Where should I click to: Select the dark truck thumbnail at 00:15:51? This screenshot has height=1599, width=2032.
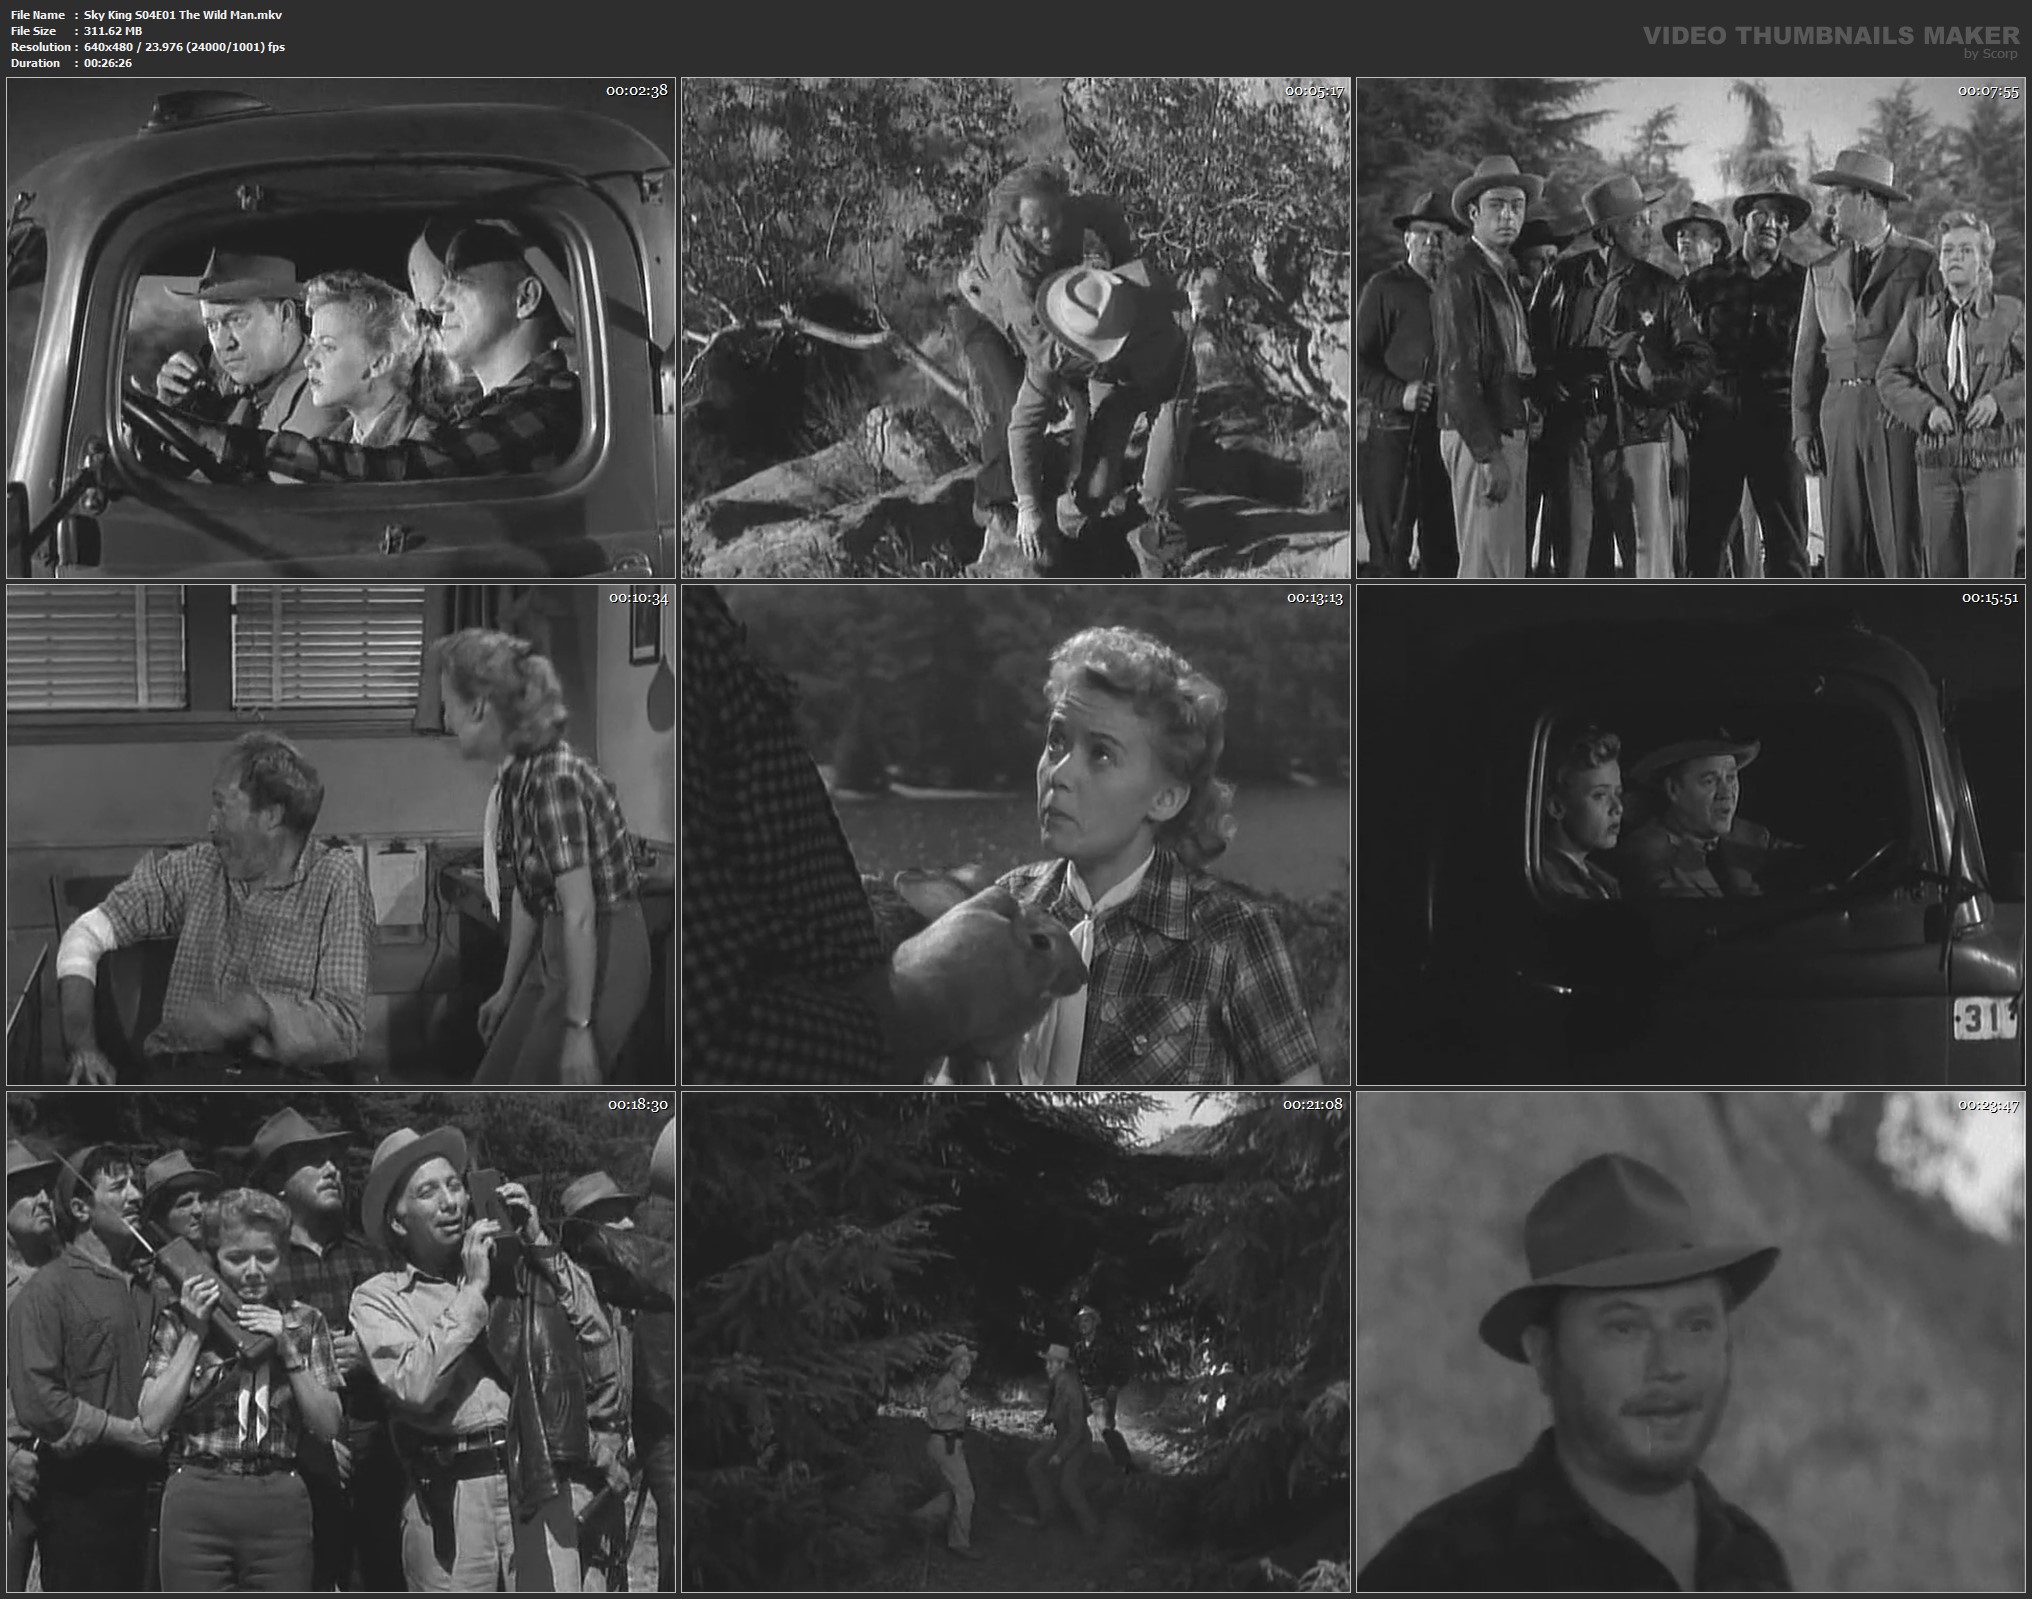pos(1692,835)
